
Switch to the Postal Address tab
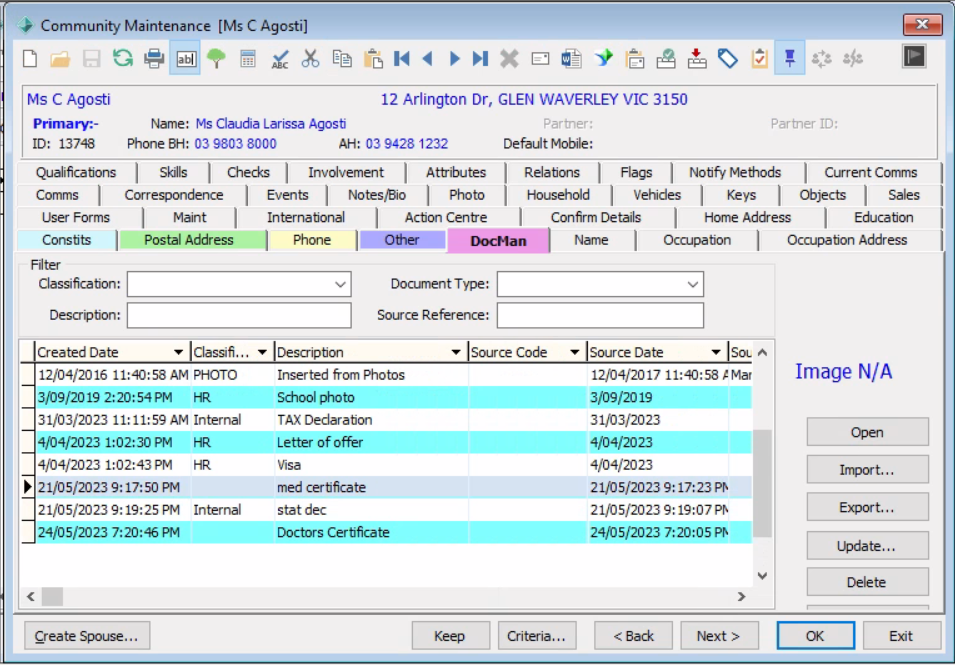[188, 240]
